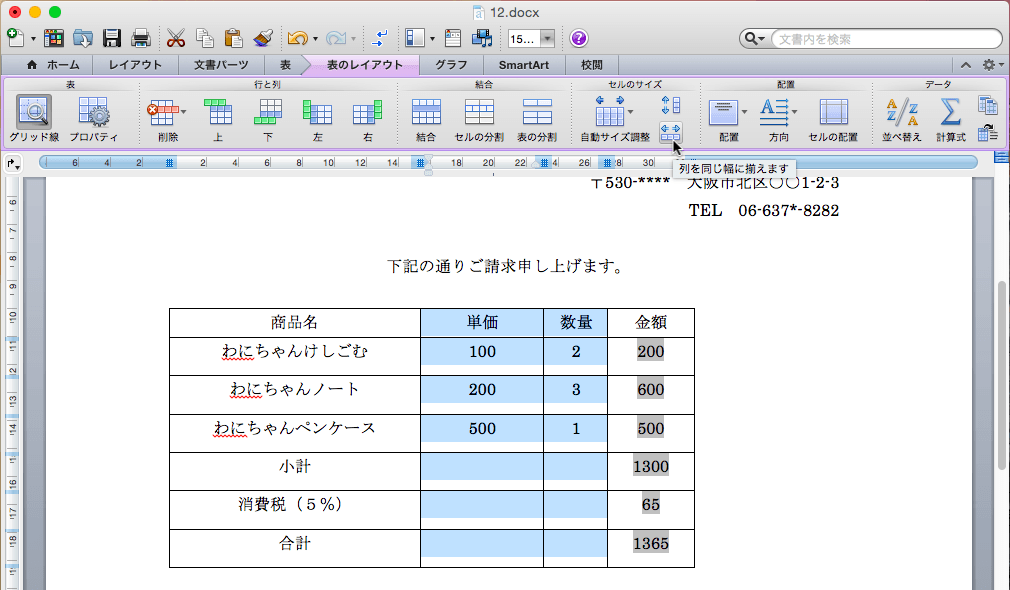Insert a column to the left with 左
Viewport: 1010px width, 590px height.
click(x=318, y=112)
